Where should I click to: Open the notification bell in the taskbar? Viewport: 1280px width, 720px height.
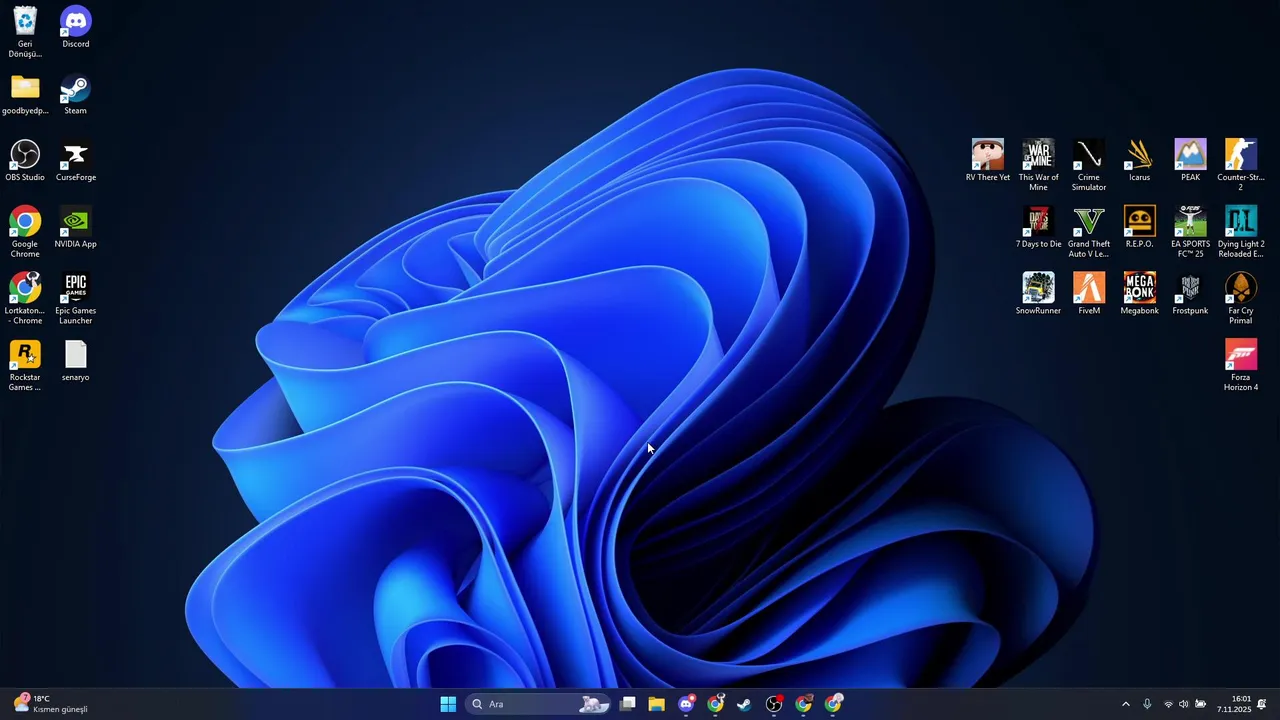1262,704
